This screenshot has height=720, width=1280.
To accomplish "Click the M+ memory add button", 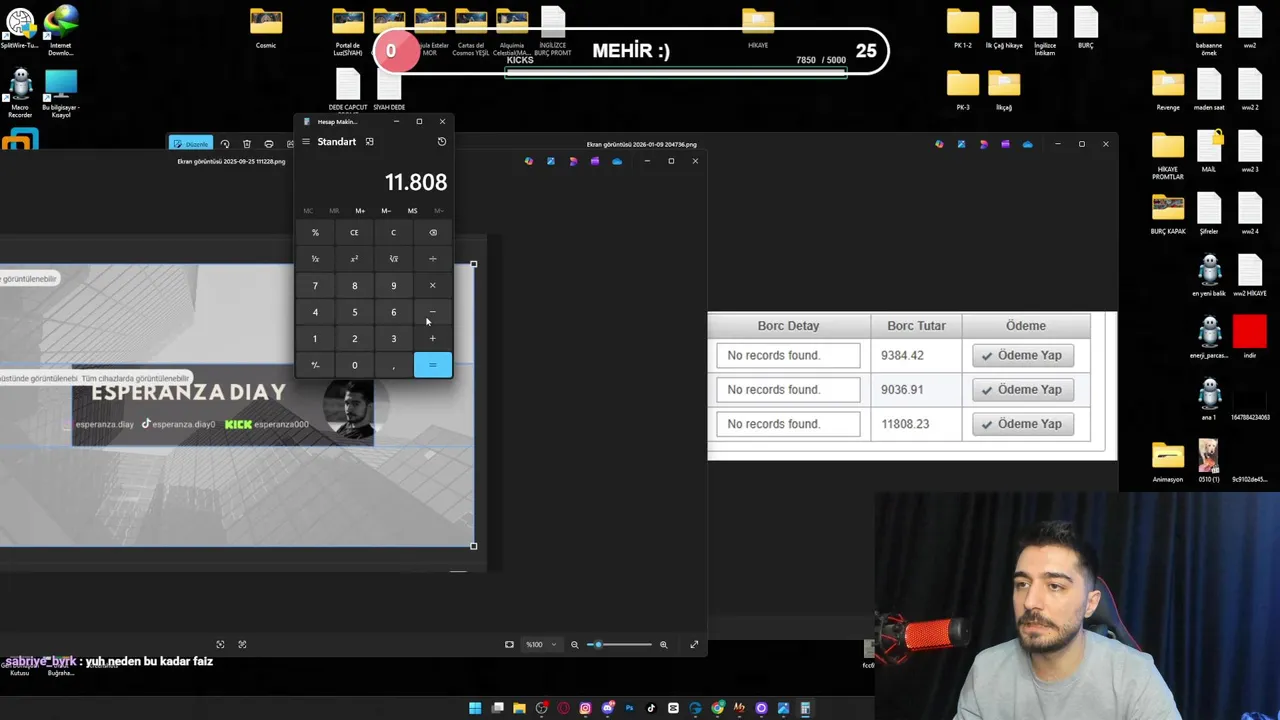I will click(360, 211).
